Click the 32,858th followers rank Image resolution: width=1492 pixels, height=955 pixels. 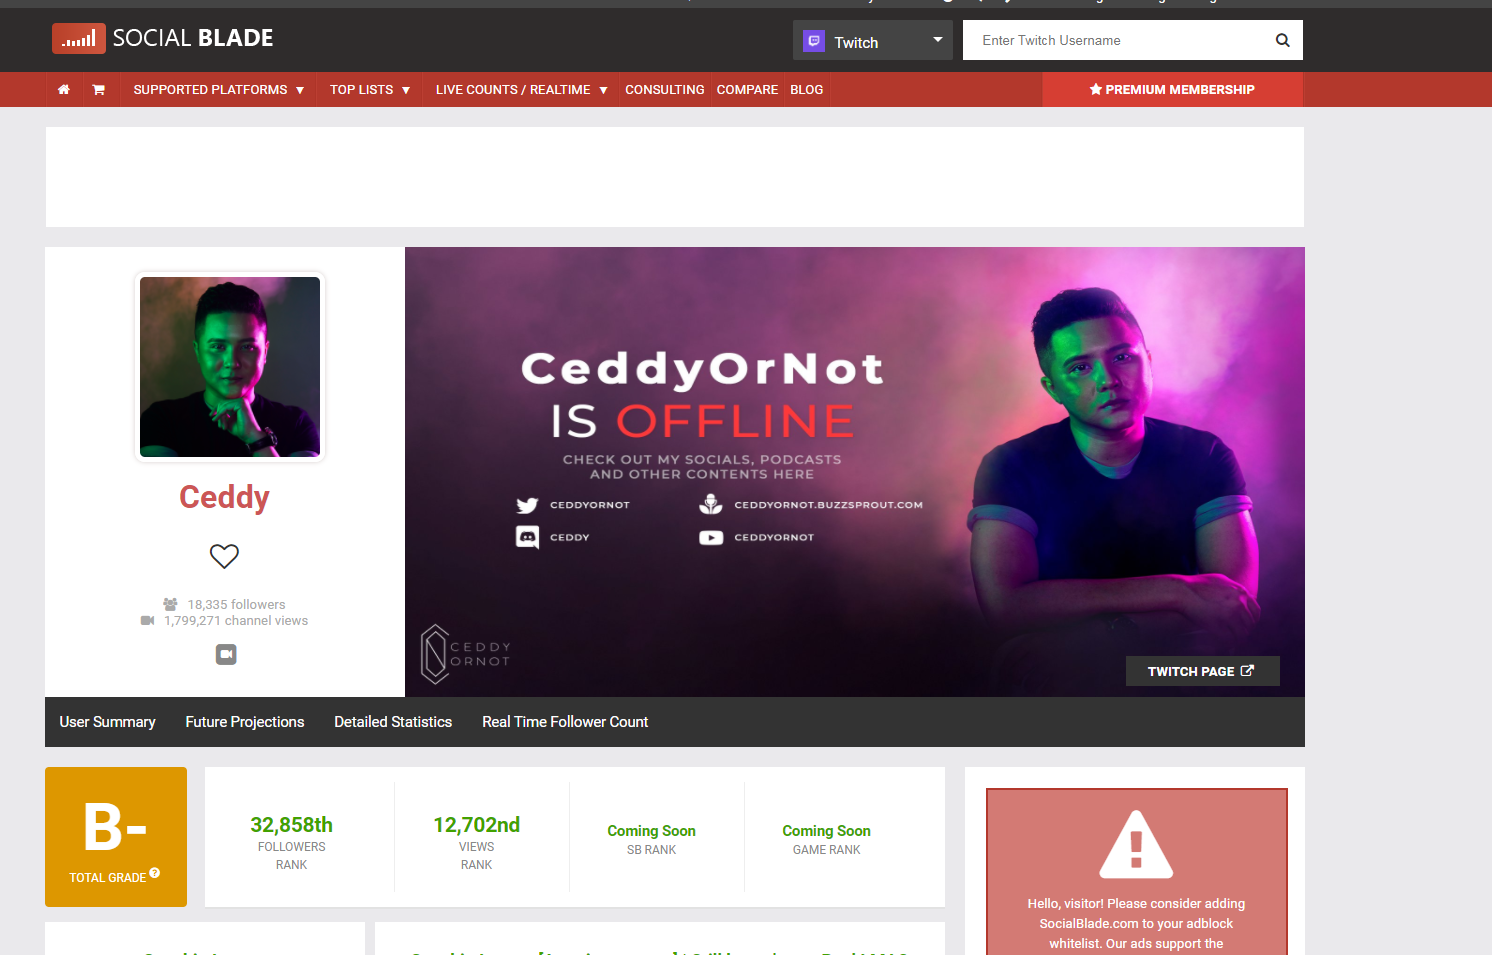pos(292,825)
